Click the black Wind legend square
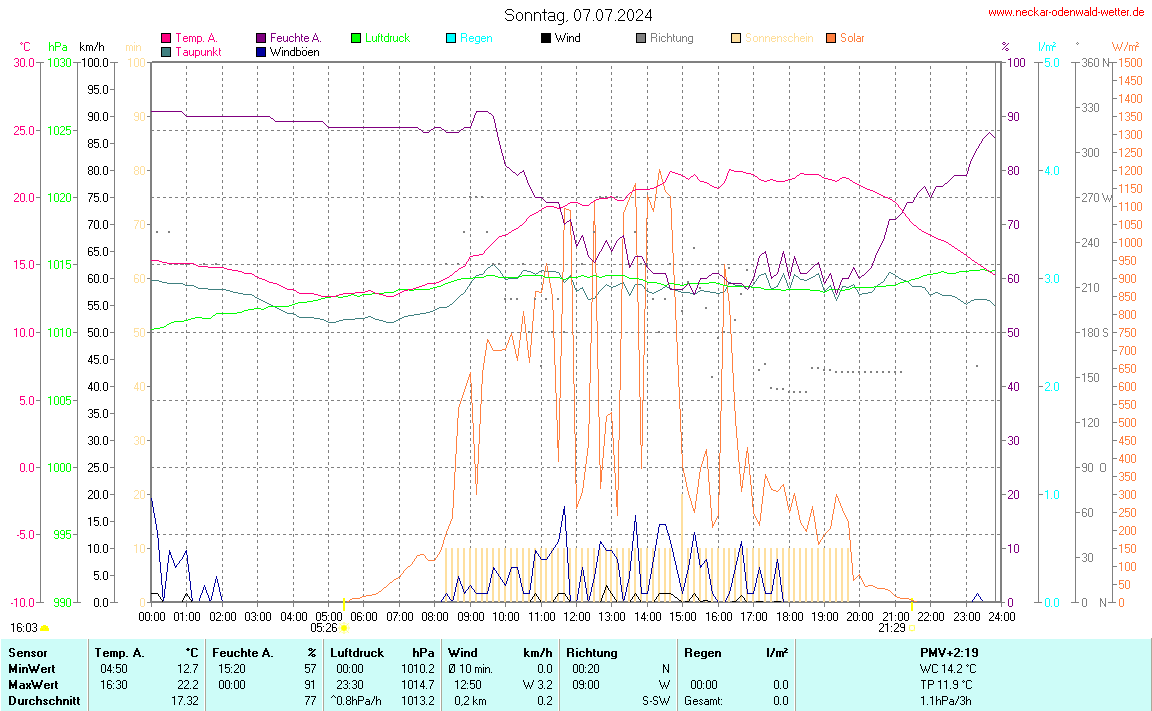 pos(546,38)
